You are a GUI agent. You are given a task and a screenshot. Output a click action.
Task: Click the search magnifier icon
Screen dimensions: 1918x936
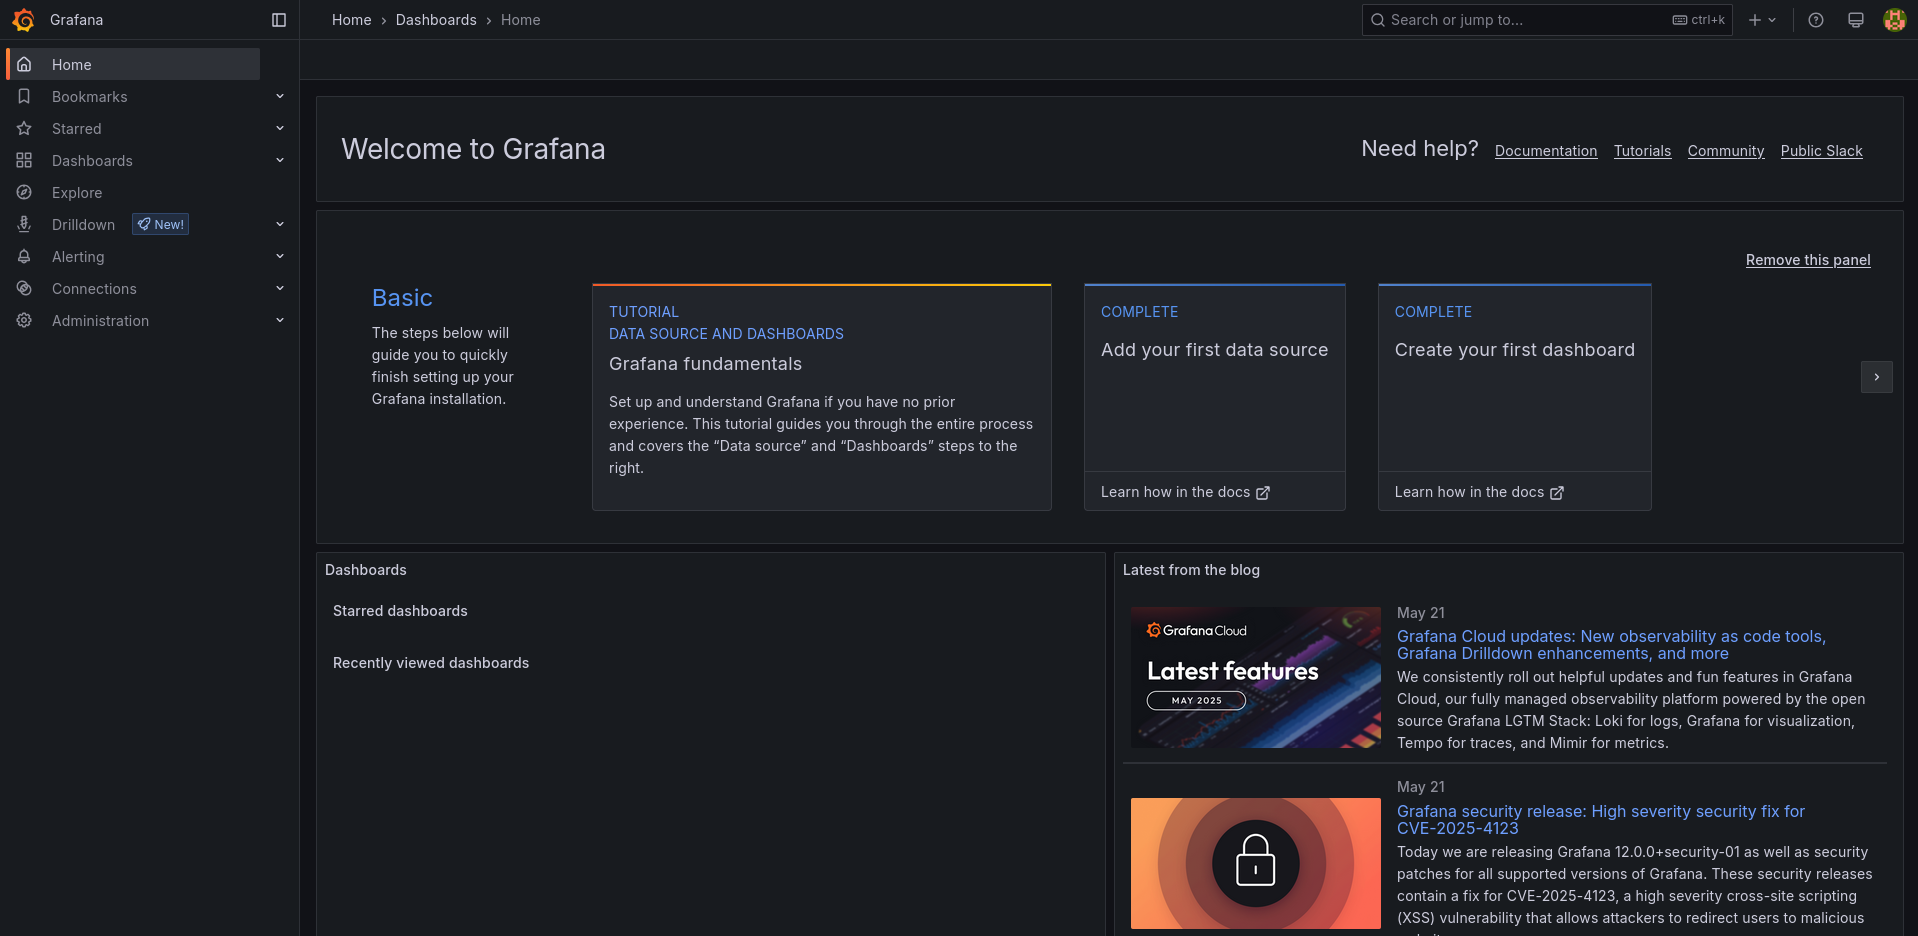(1378, 20)
